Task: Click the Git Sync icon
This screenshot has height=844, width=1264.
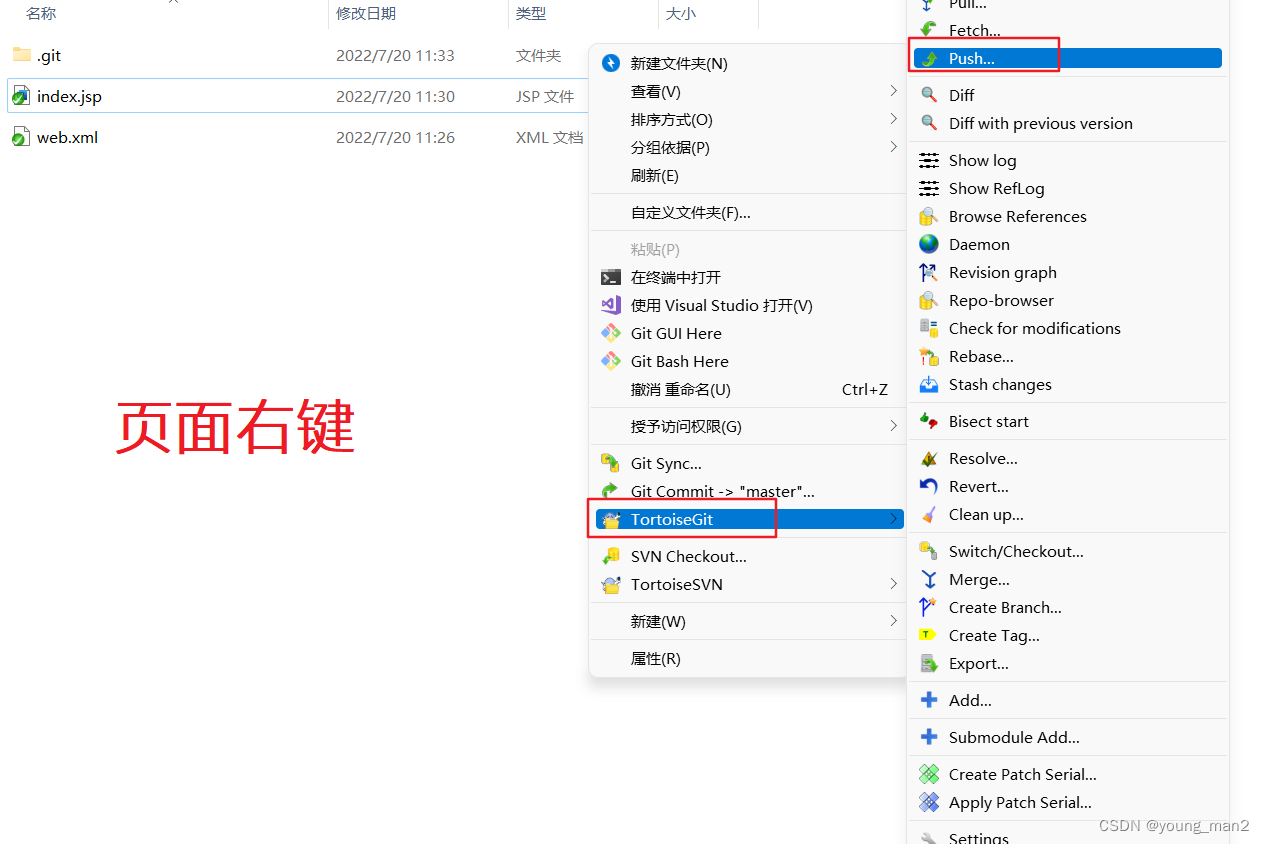Action: (611, 463)
